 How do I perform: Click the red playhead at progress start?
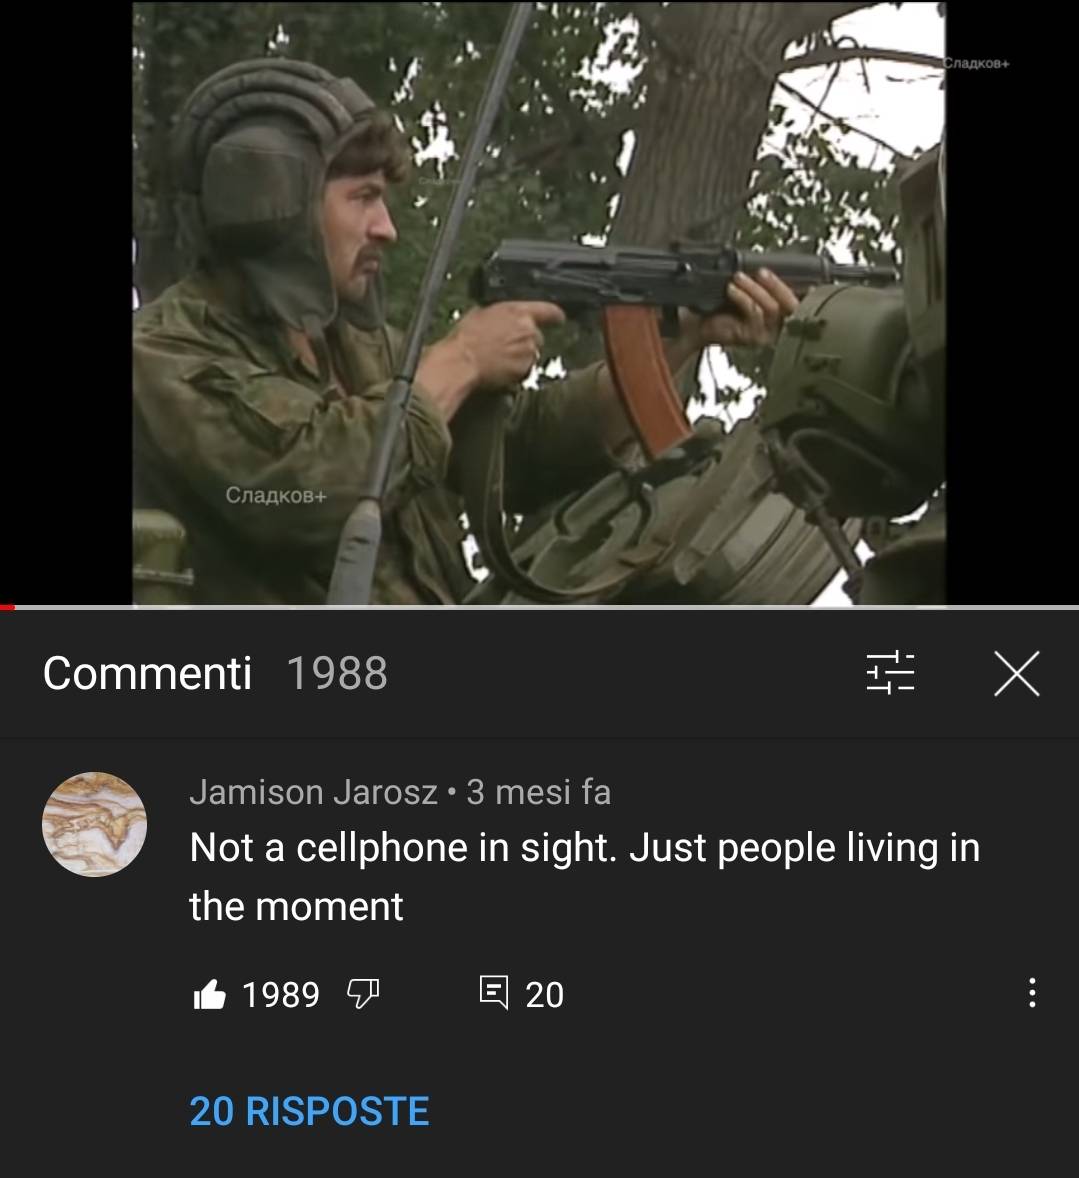[x=7, y=607]
